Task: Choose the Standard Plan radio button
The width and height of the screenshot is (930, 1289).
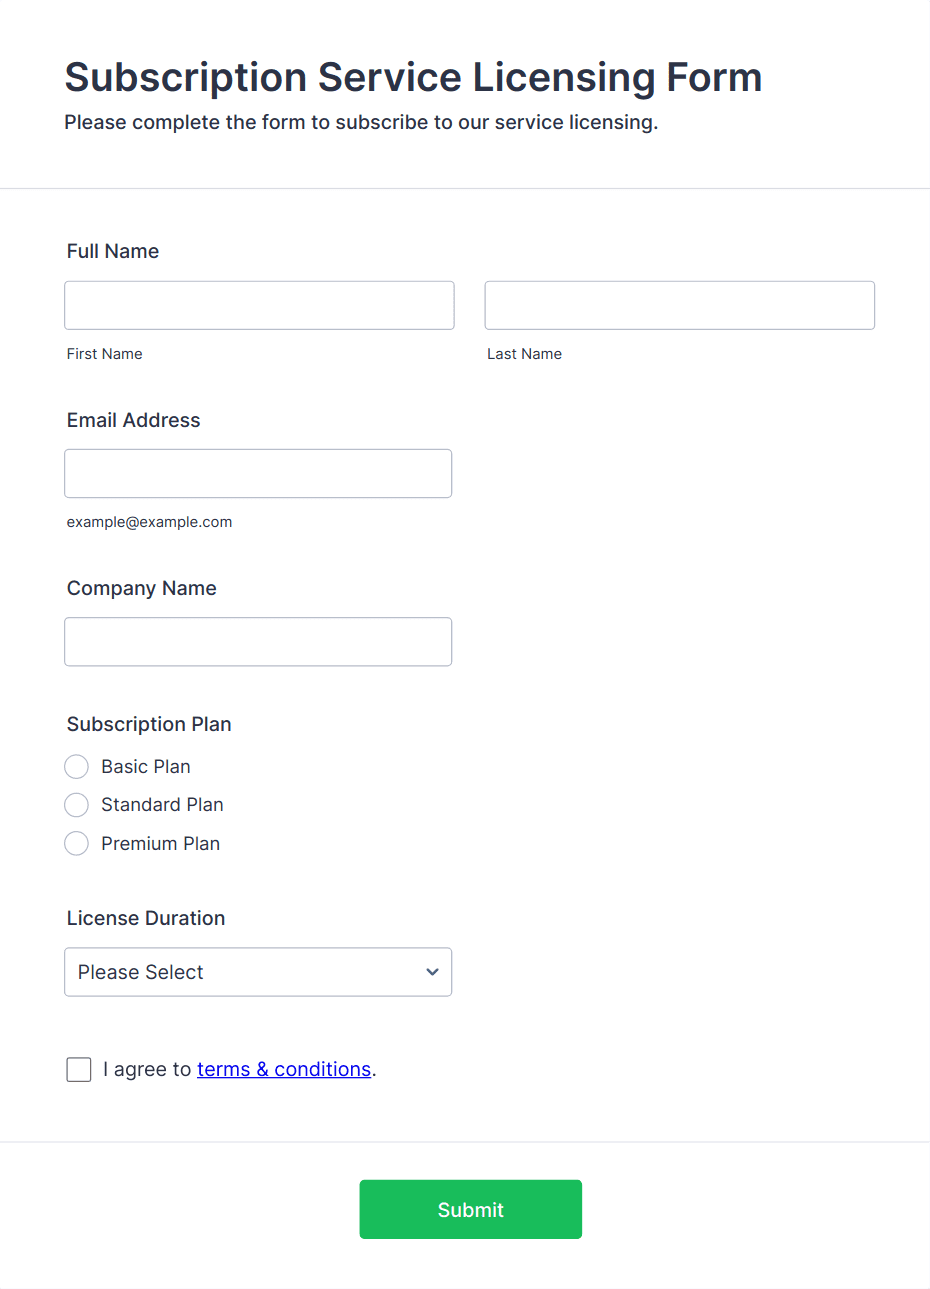Action: pyautogui.click(x=77, y=805)
